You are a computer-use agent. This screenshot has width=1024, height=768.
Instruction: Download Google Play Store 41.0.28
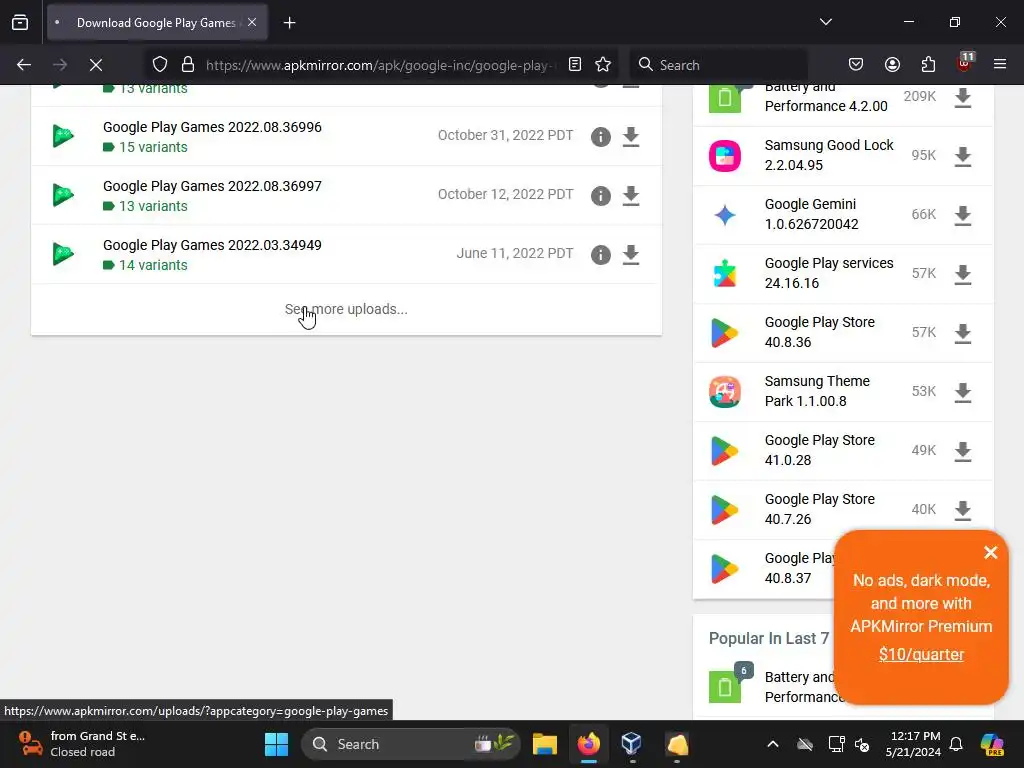click(x=963, y=451)
